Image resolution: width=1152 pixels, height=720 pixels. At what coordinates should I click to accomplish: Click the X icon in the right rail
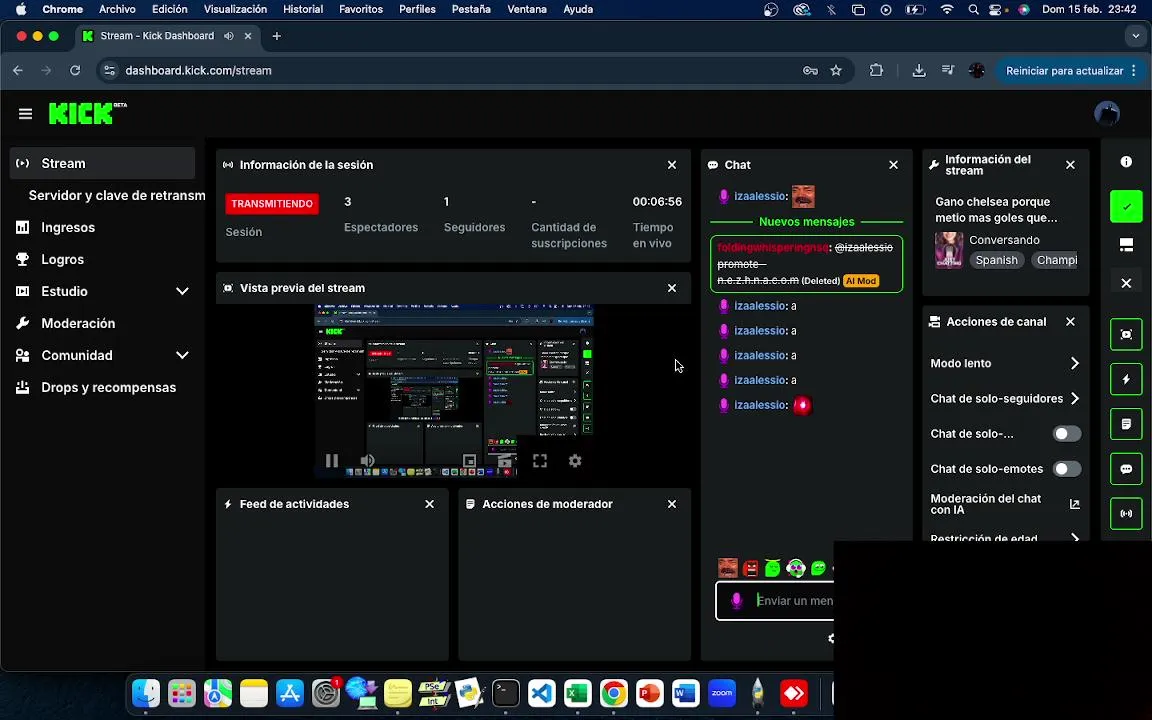coord(1126,283)
